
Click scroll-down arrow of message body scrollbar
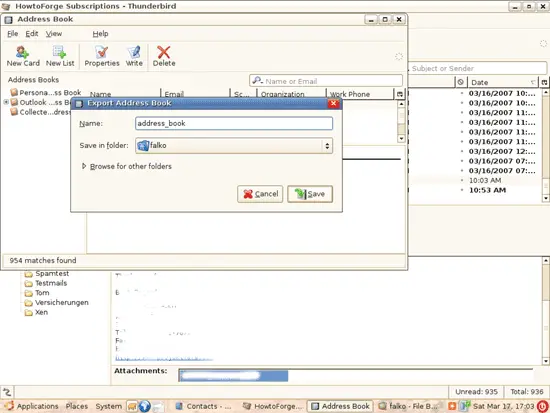pos(545,361)
